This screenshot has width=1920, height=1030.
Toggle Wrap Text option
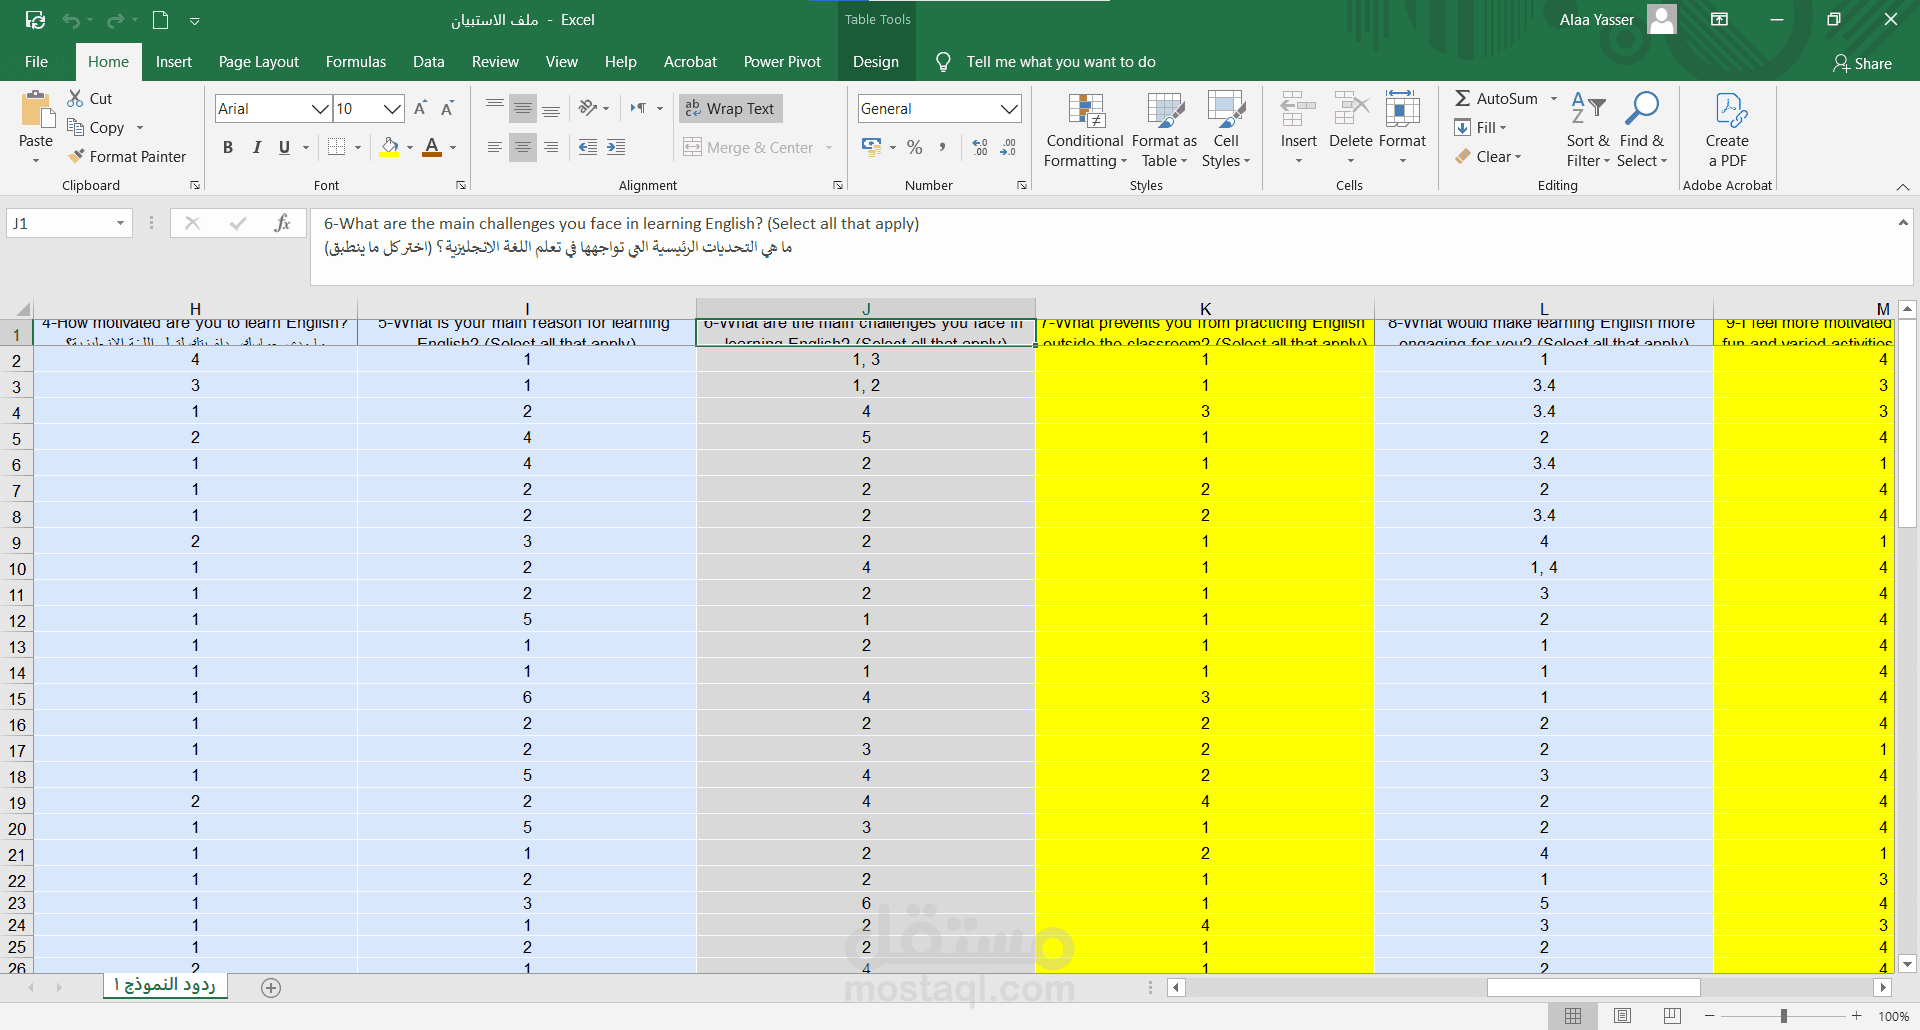click(731, 108)
